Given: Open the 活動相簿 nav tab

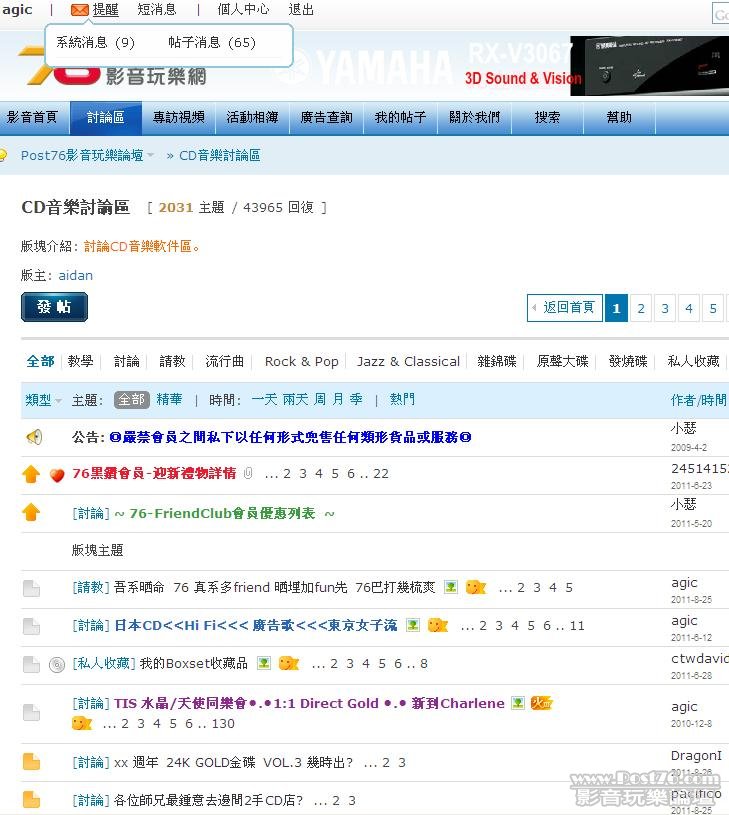Looking at the screenshot, I should [x=253, y=117].
